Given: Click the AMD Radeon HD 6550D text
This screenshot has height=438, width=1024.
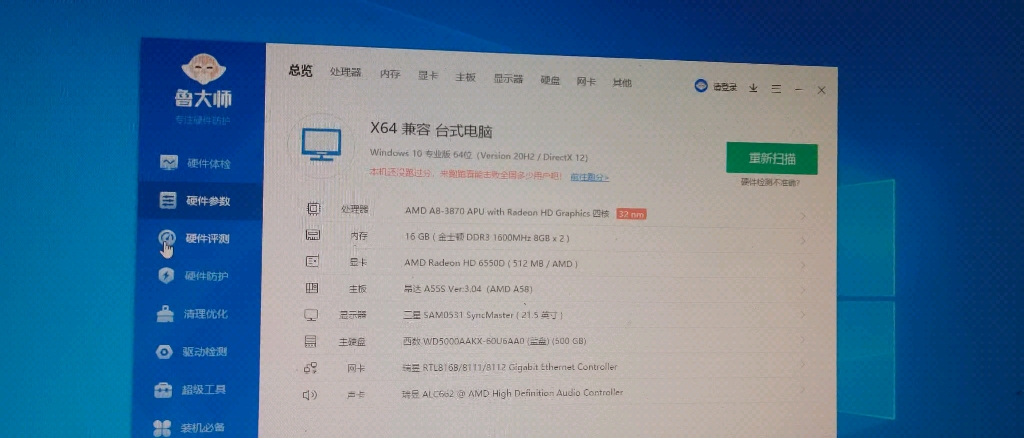Looking at the screenshot, I should coord(491,264).
